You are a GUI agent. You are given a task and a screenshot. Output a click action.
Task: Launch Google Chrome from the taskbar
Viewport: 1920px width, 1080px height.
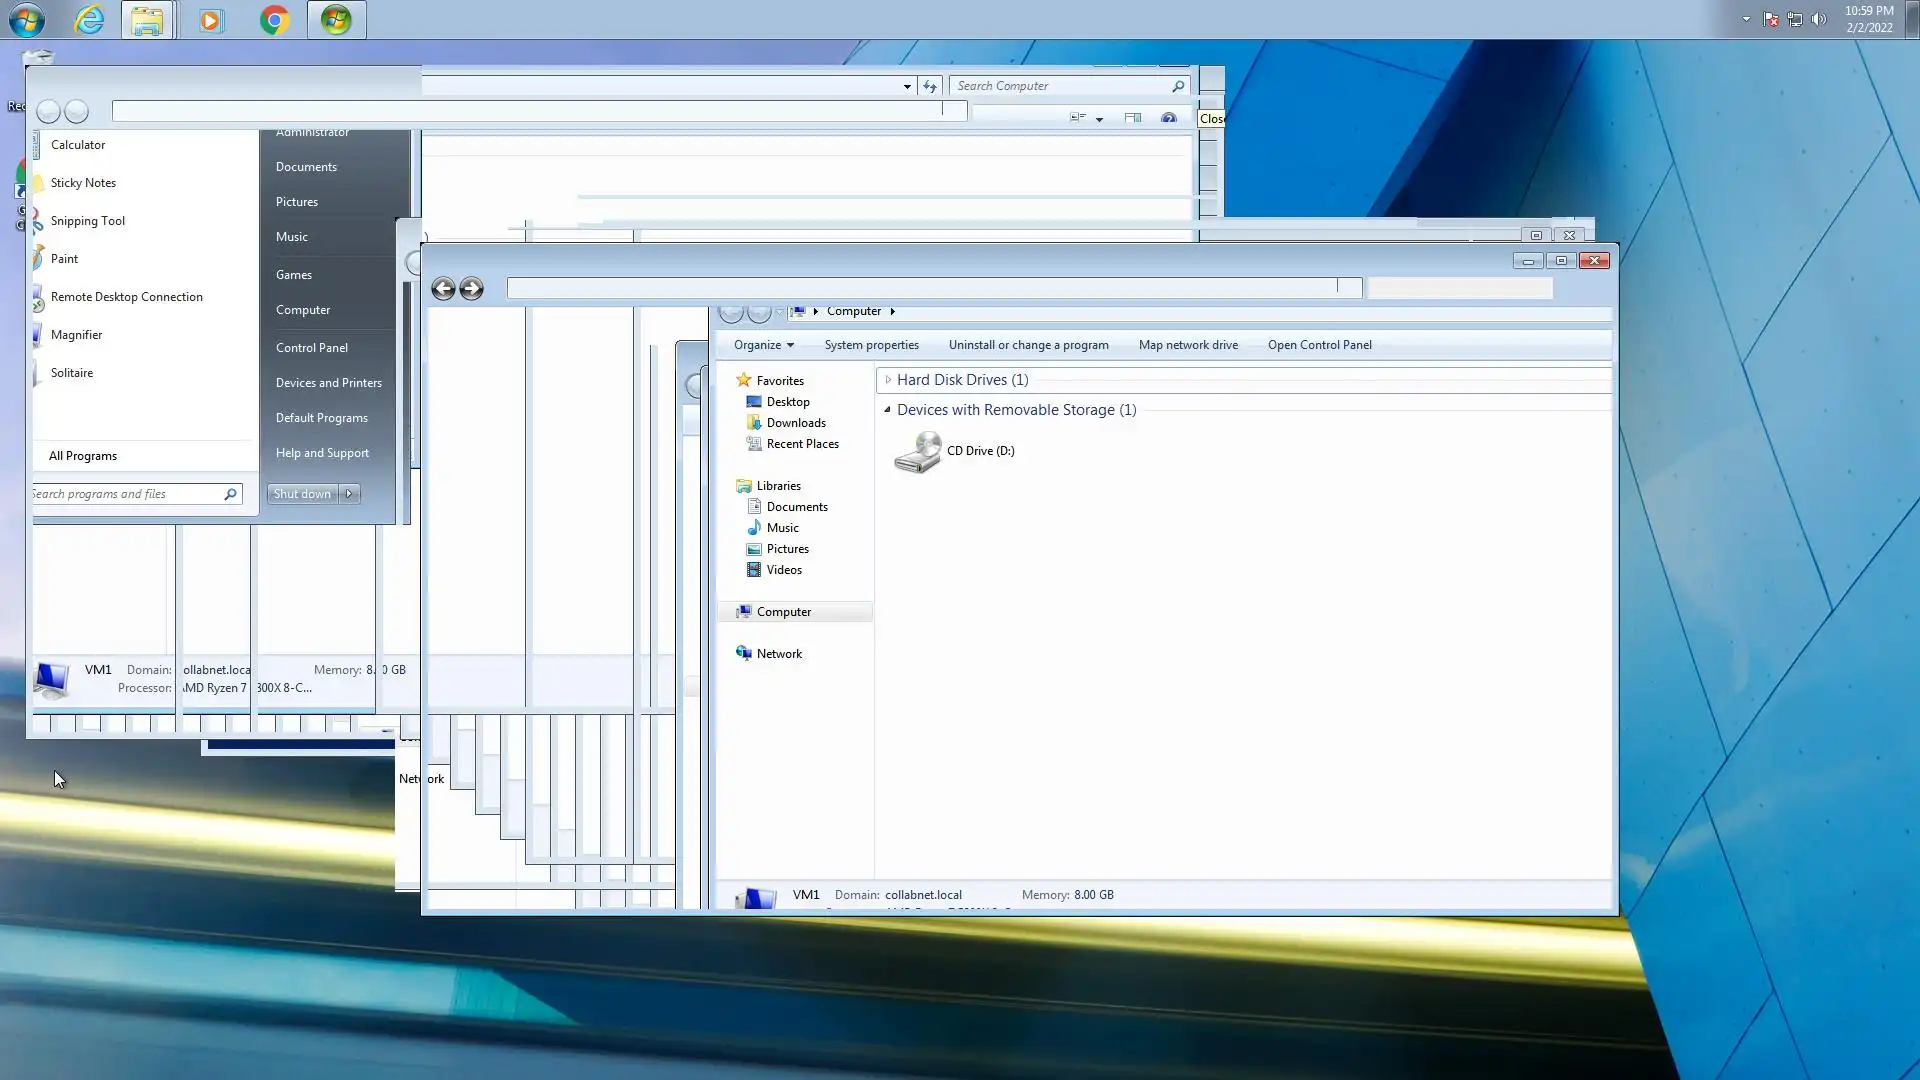click(274, 20)
